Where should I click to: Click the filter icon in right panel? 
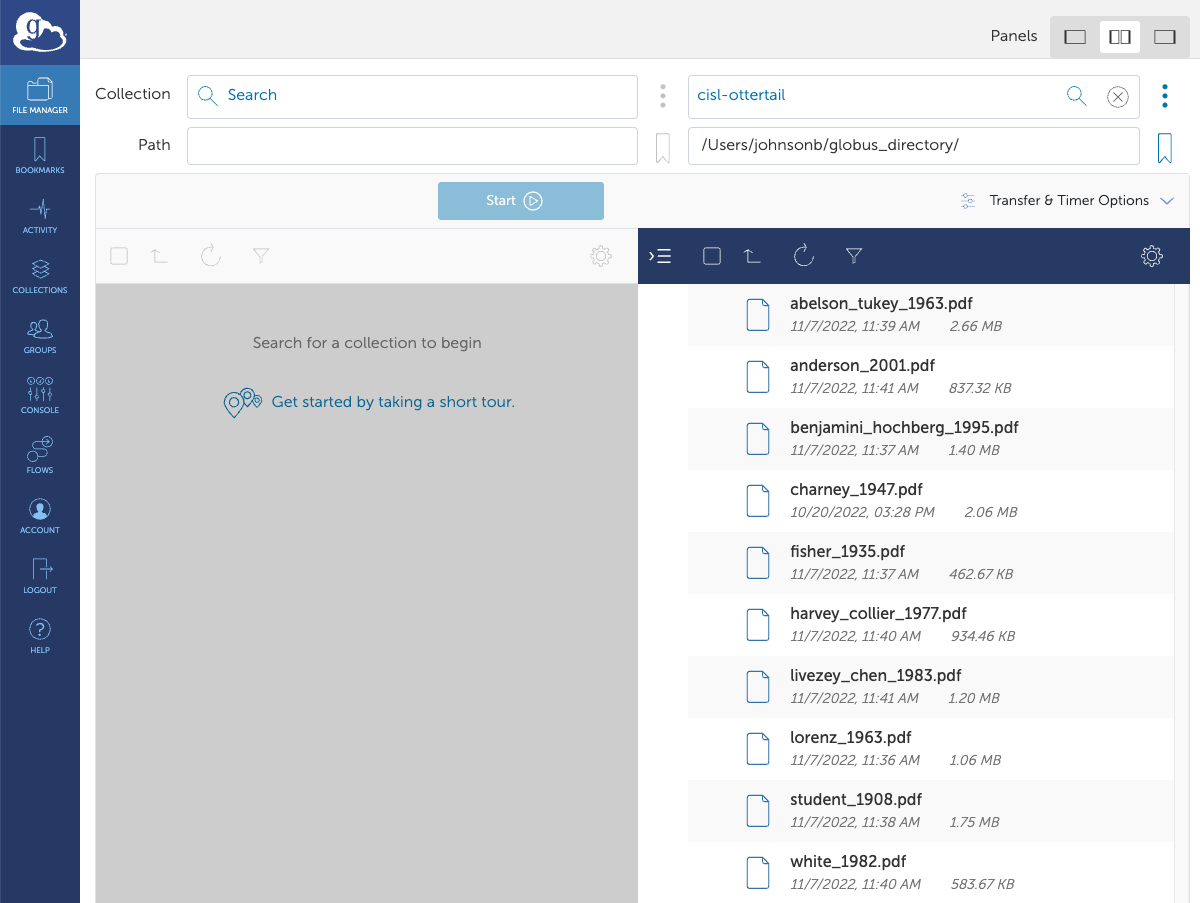click(854, 256)
